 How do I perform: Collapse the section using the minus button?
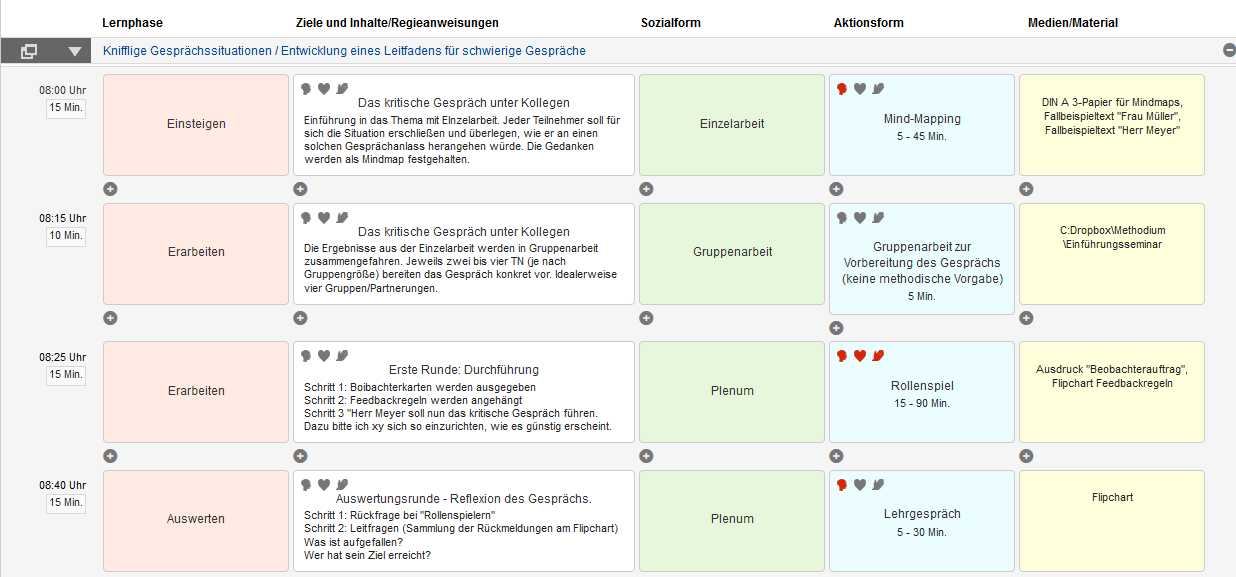click(x=1229, y=50)
